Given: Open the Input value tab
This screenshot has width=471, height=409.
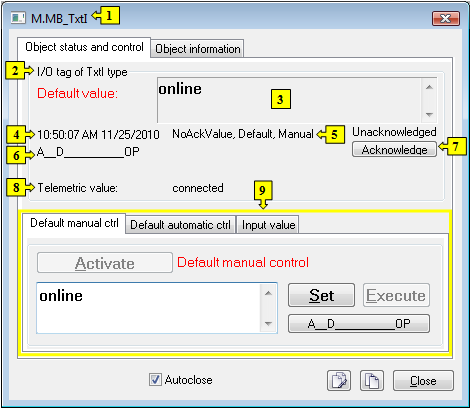Looking at the screenshot, I should point(268,225).
